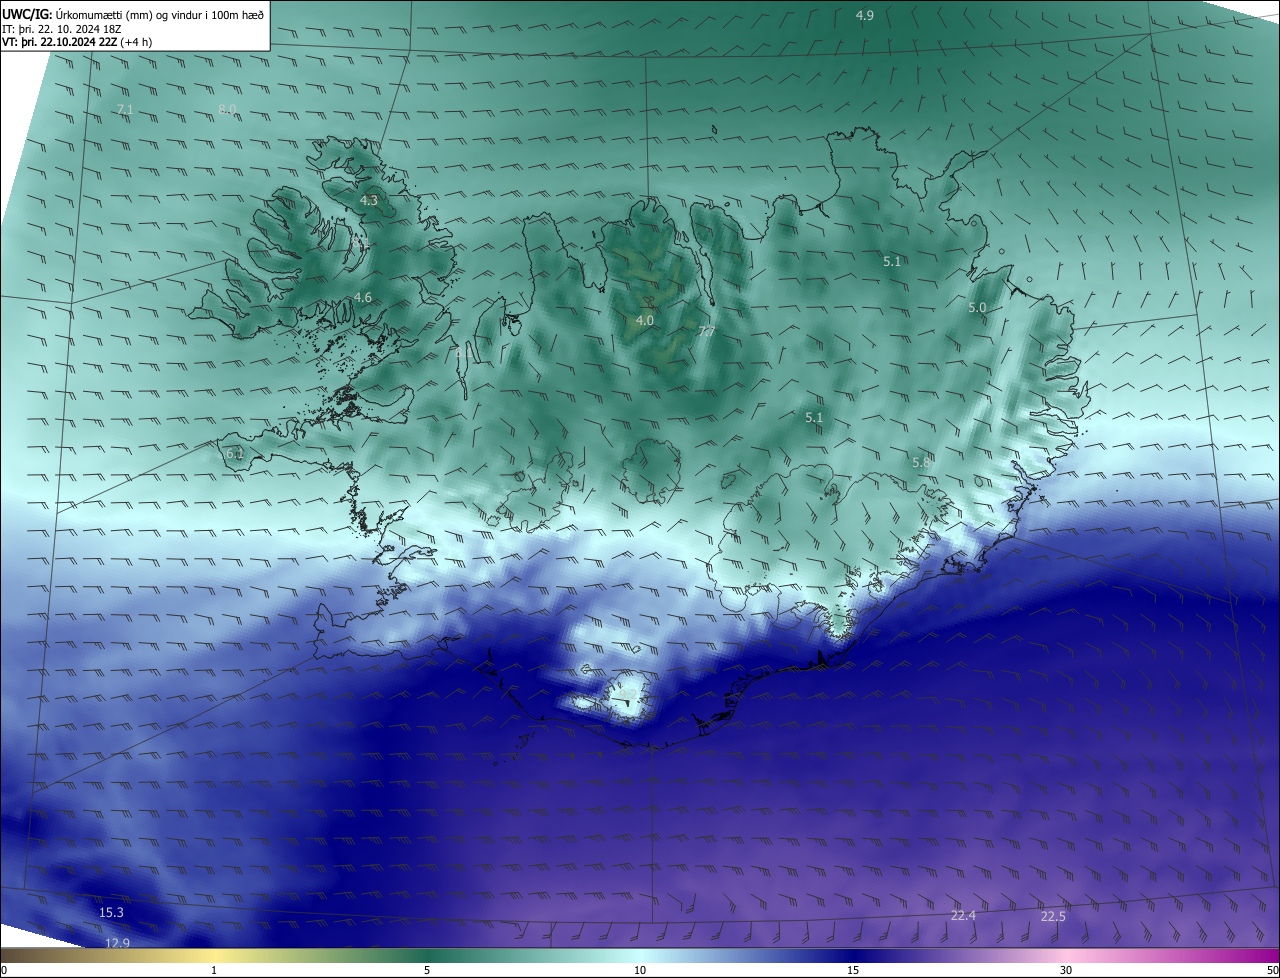Click the 5.8 value label
This screenshot has width=1280, height=978.
pos(921,462)
